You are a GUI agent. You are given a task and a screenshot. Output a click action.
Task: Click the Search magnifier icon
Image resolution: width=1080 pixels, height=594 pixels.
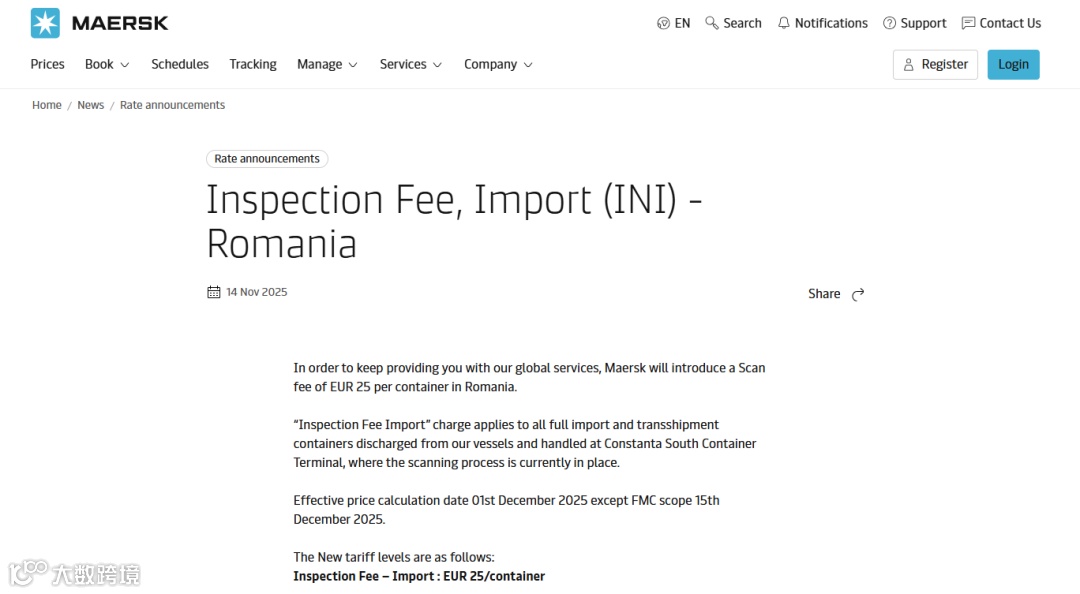tap(712, 23)
